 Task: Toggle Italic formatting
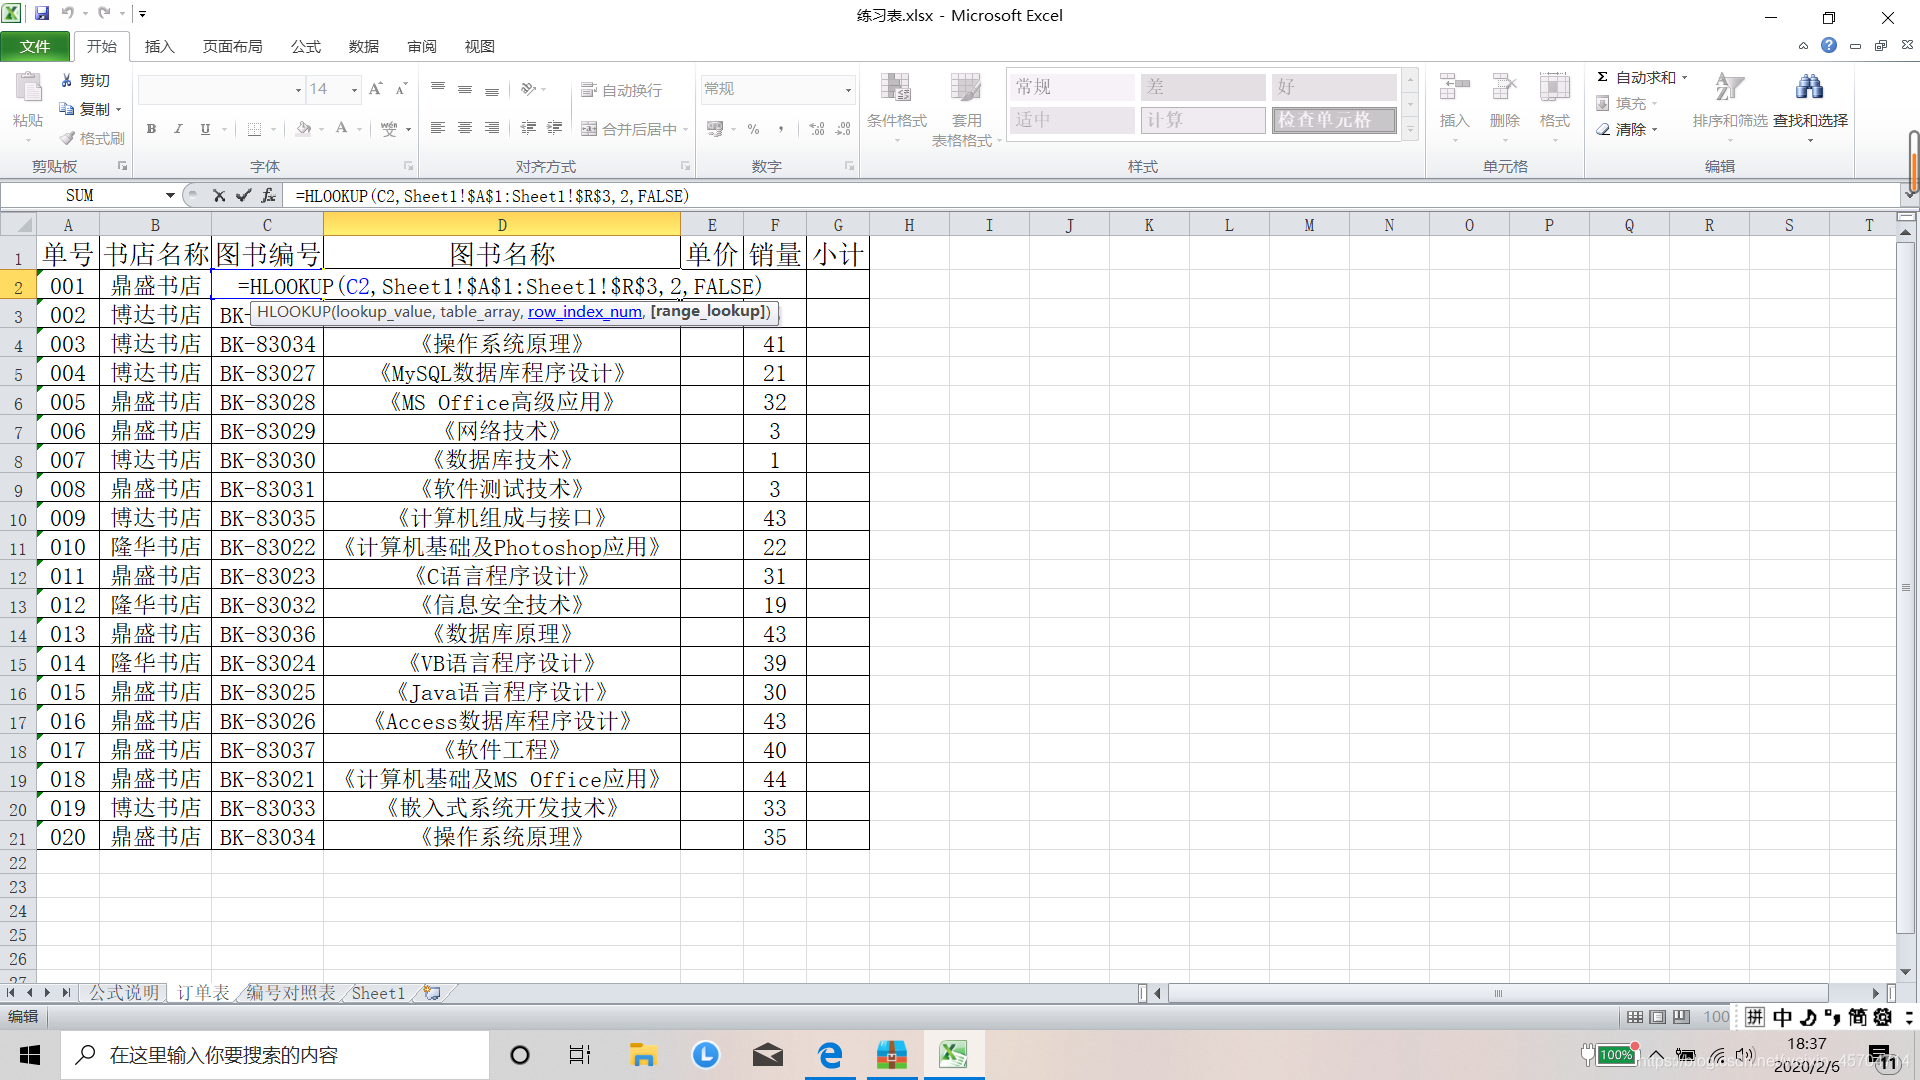(178, 129)
